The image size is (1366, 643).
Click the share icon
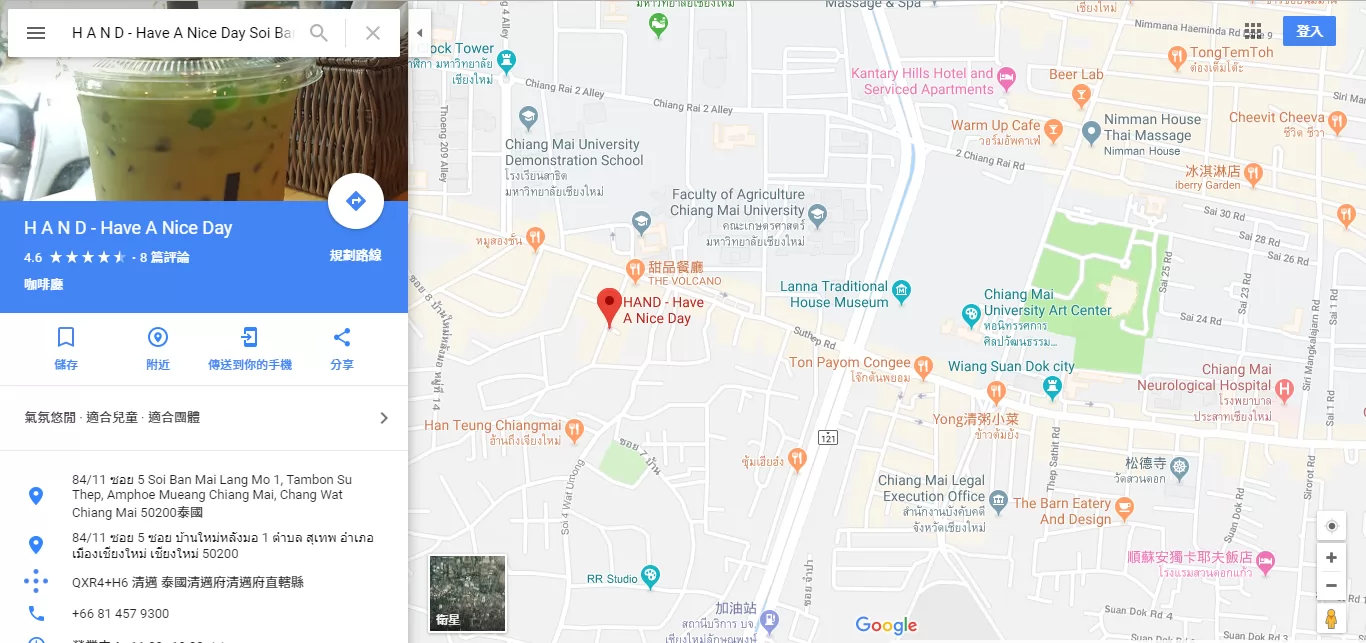[x=342, y=337]
